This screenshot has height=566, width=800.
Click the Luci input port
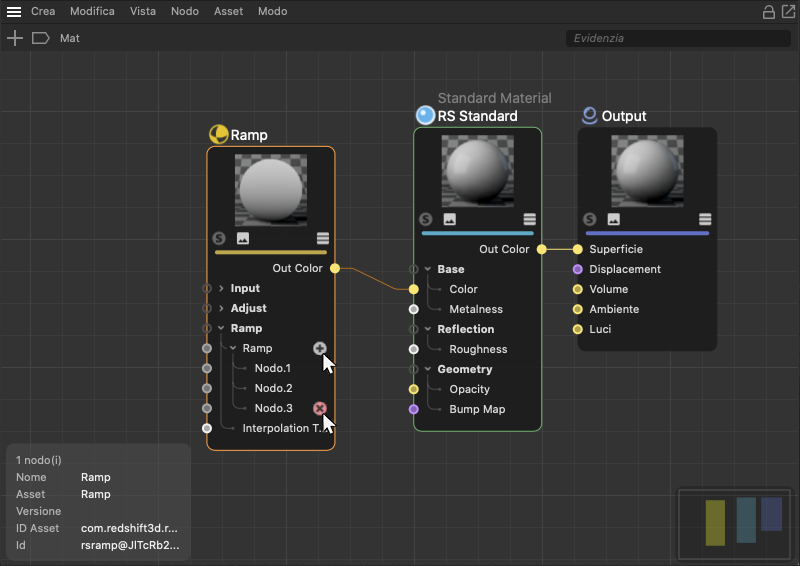coord(578,329)
